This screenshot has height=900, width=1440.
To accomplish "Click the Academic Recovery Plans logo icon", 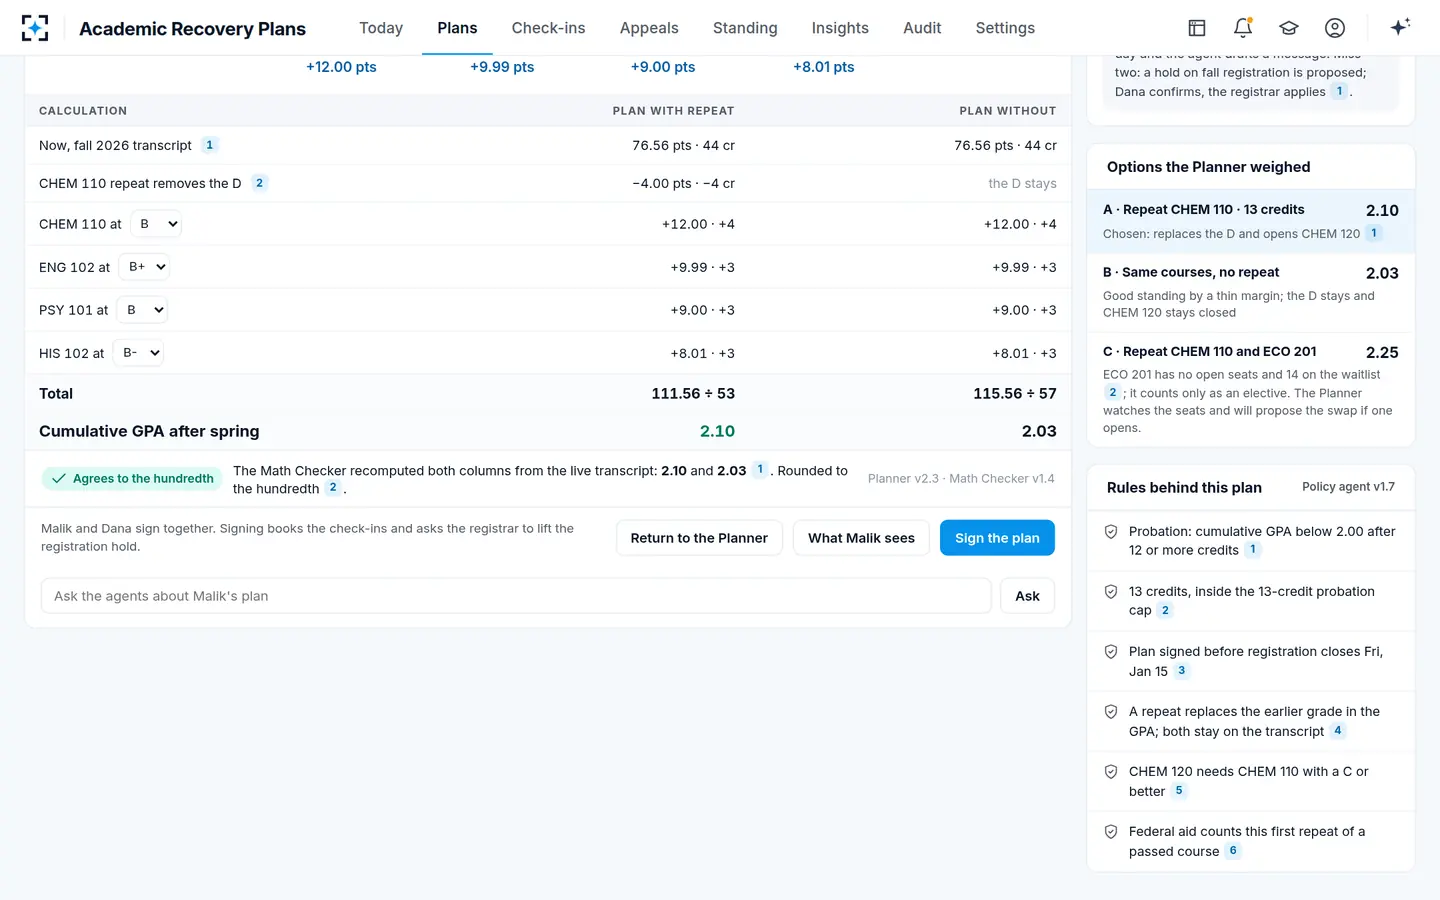I will point(35,28).
